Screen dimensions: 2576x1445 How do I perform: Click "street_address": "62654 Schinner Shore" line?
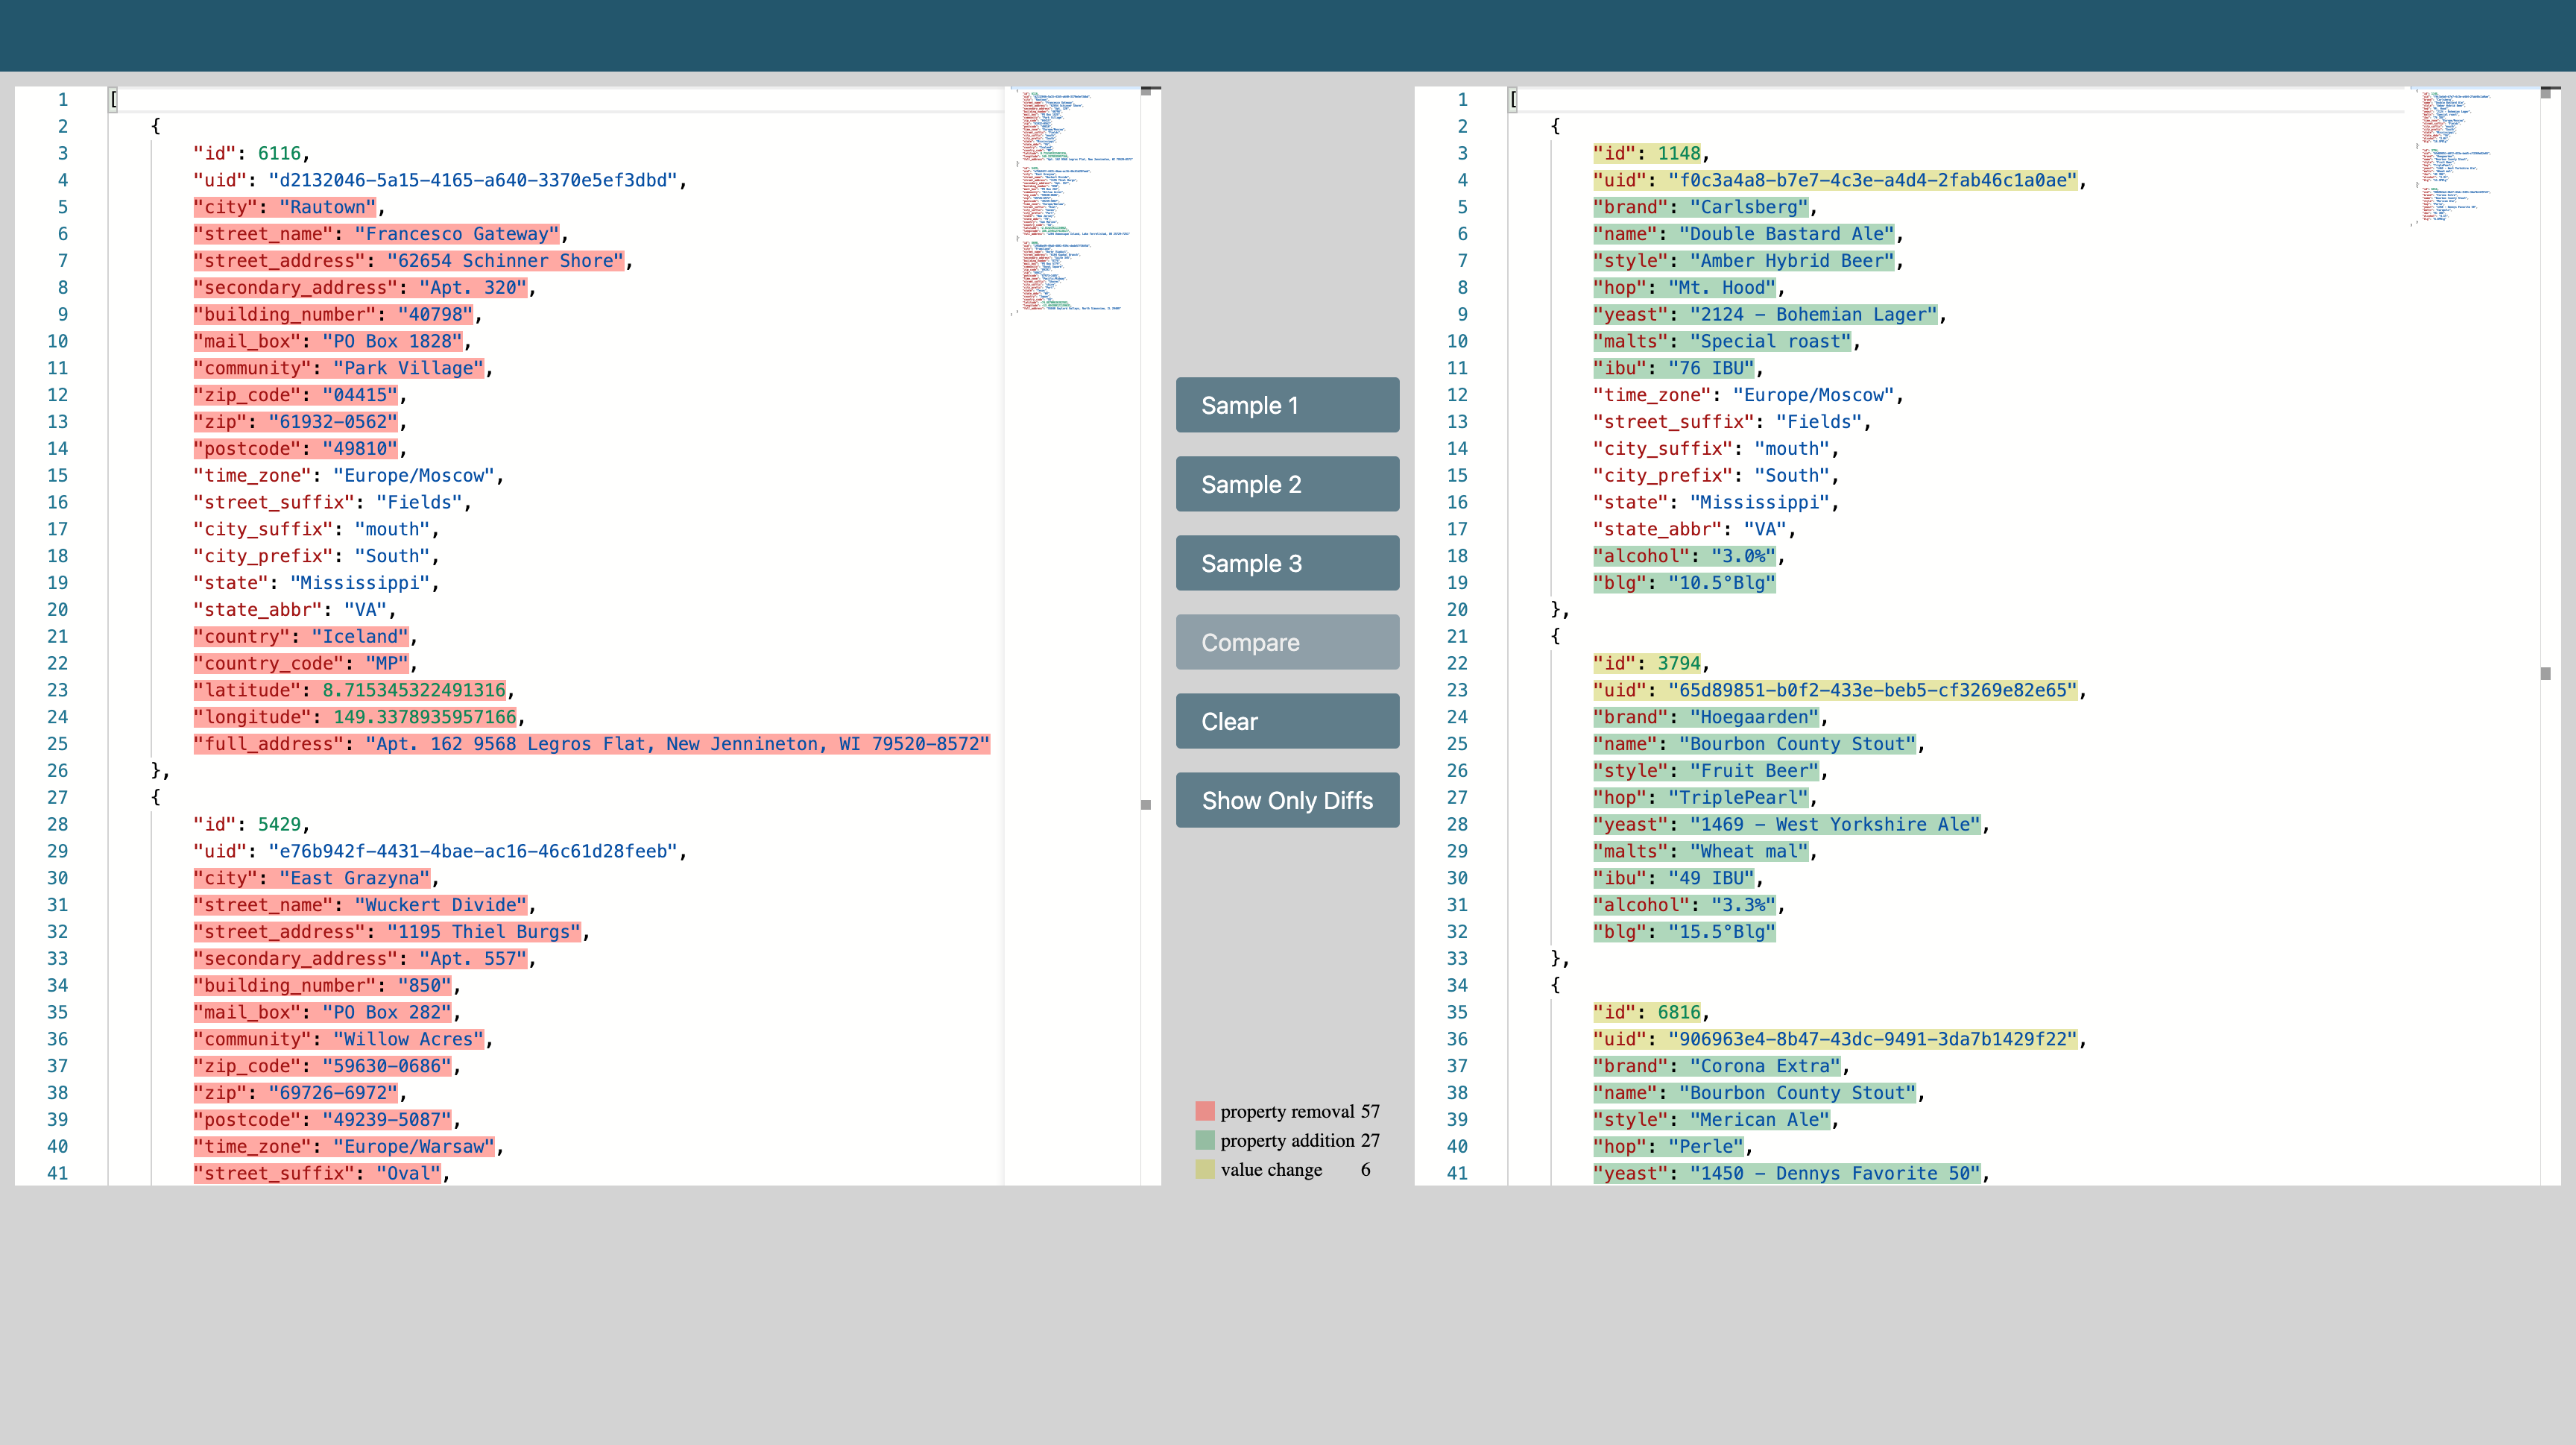pyautogui.click(x=409, y=261)
